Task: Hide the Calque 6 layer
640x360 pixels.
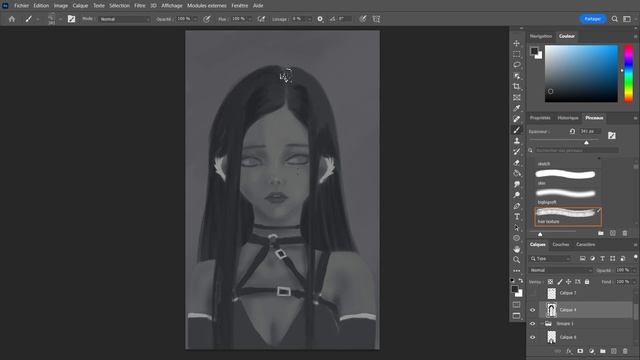Action: pyautogui.click(x=533, y=337)
